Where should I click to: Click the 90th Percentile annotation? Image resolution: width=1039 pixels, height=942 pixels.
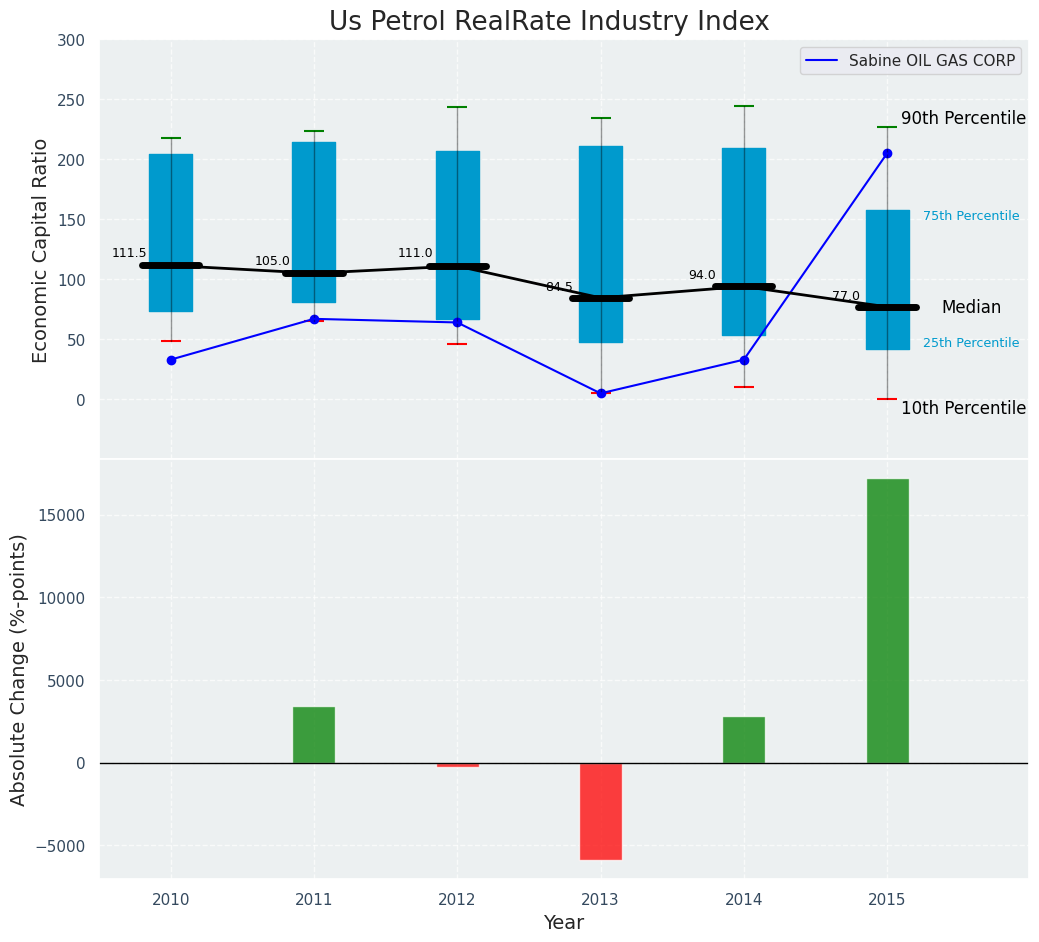point(963,118)
